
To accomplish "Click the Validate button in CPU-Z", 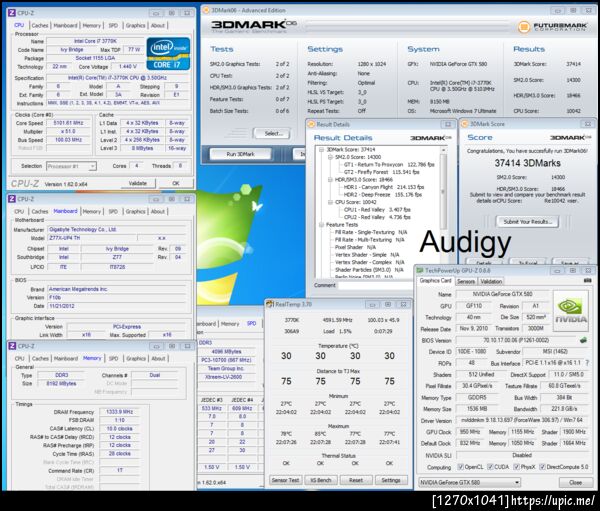I will (138, 183).
